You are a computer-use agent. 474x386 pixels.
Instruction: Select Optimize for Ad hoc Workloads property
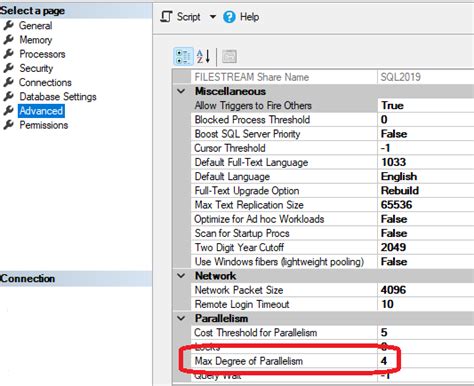(259, 219)
